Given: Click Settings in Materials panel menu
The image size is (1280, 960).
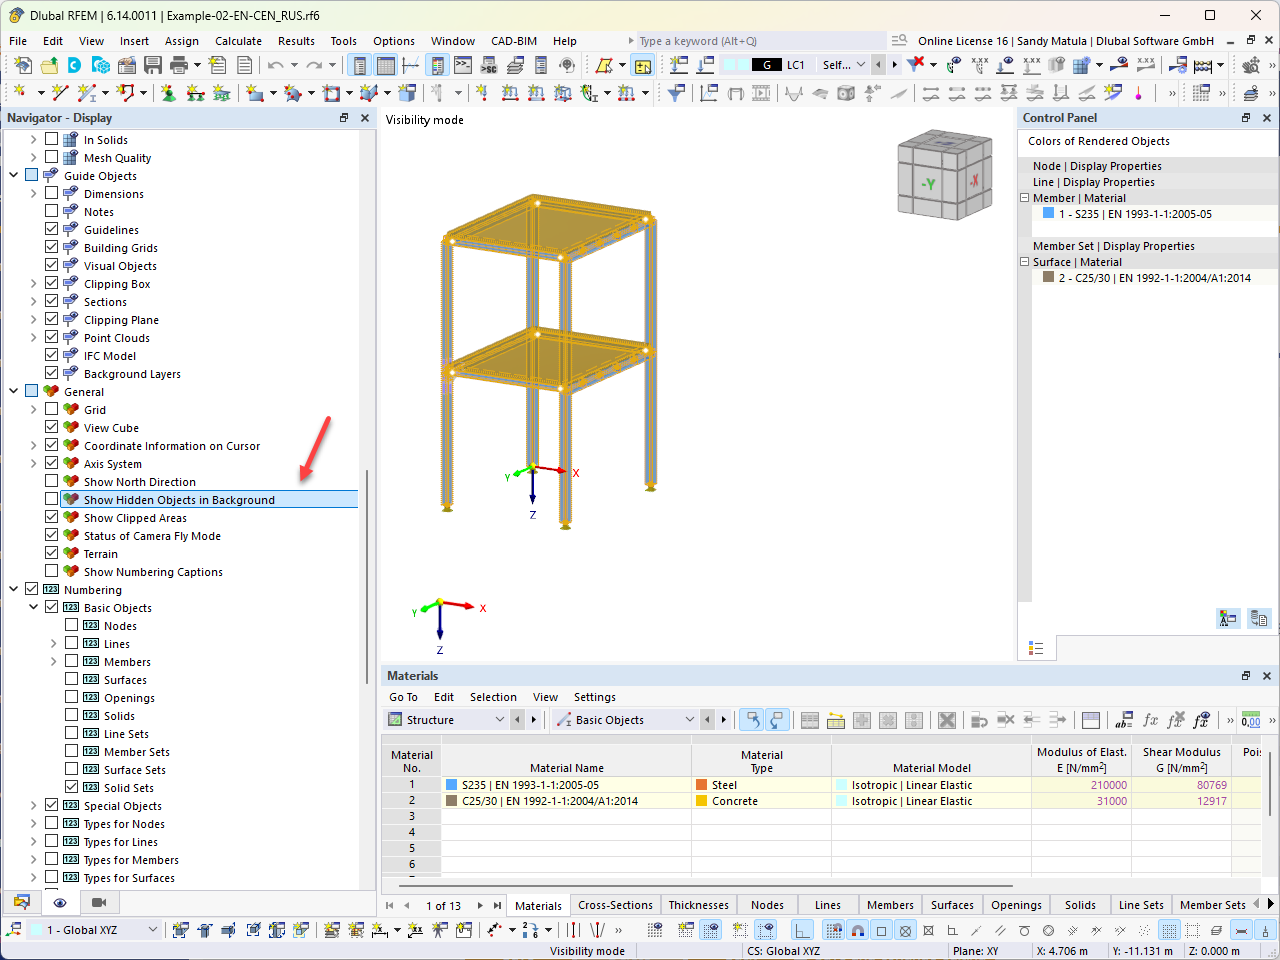Looking at the screenshot, I should coord(595,697).
